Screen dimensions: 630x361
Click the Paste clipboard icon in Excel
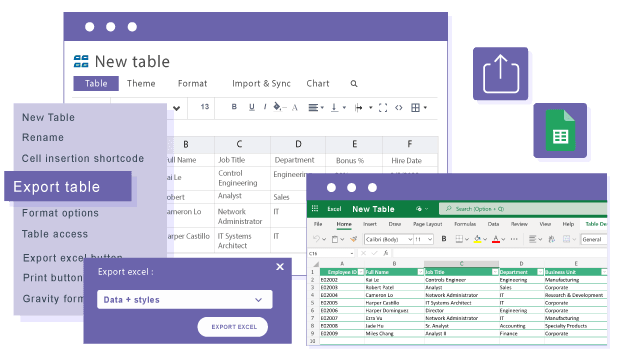(x=335, y=239)
